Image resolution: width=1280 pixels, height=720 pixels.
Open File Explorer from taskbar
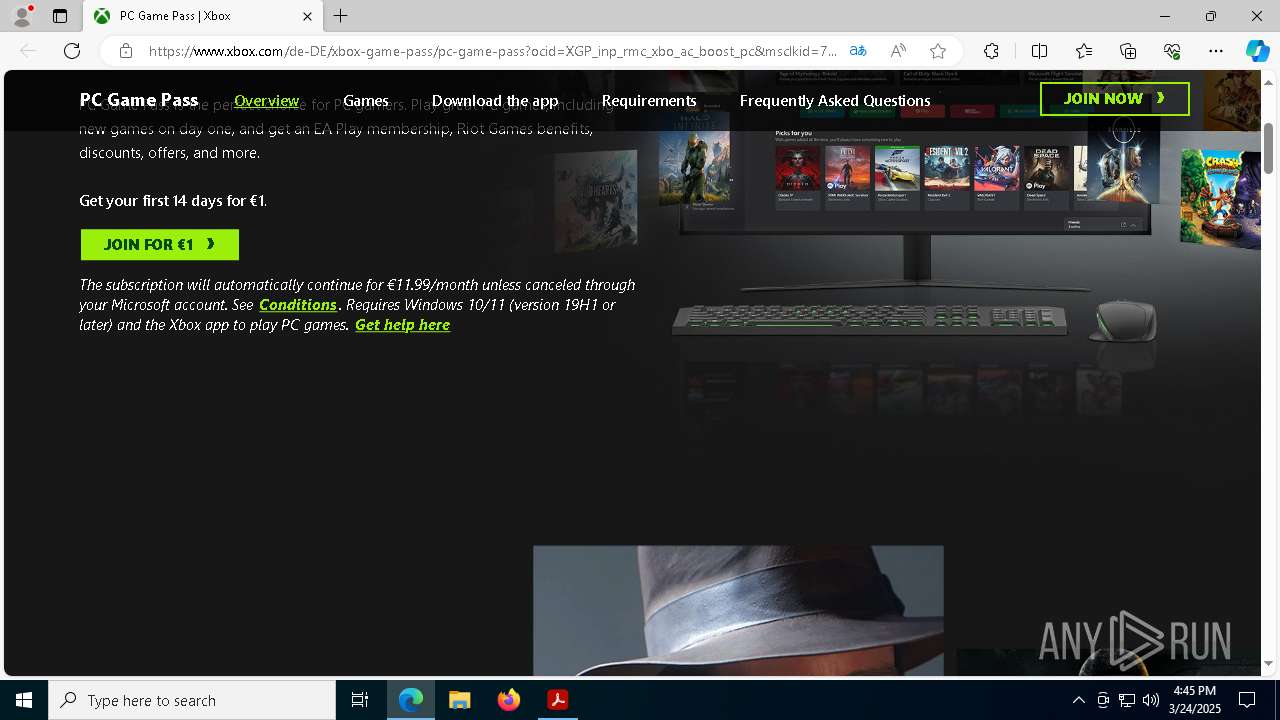460,700
